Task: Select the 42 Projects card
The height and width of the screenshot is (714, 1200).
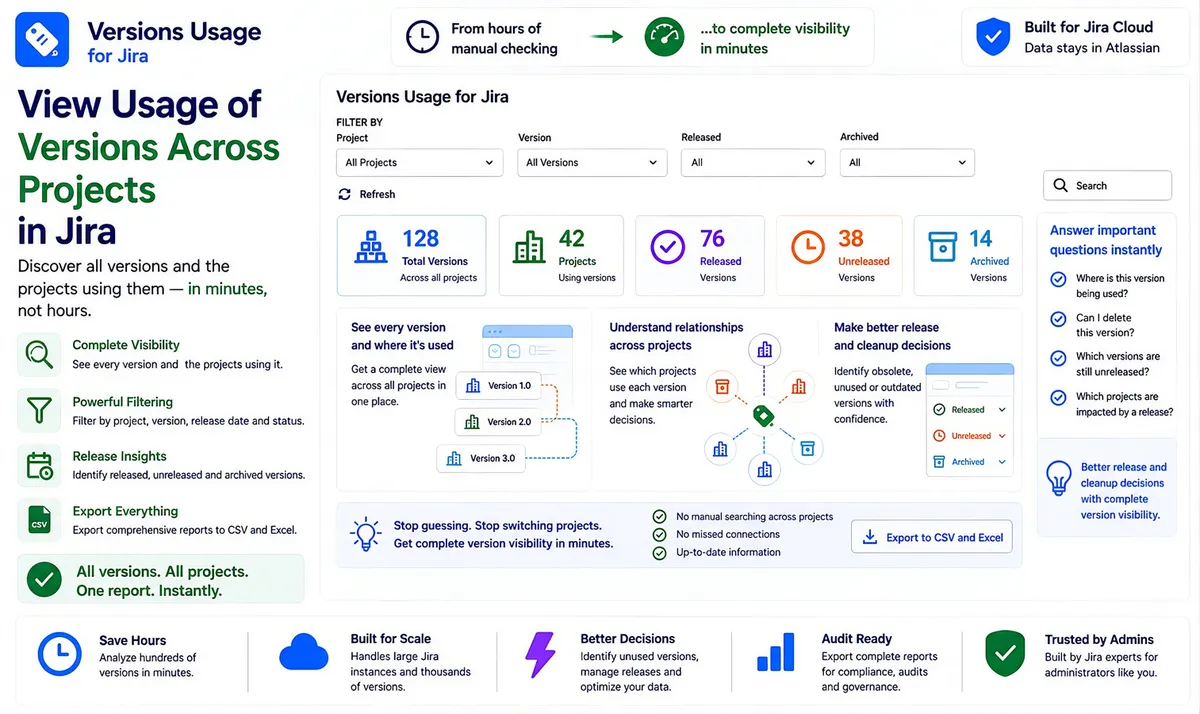Action: 561,256
